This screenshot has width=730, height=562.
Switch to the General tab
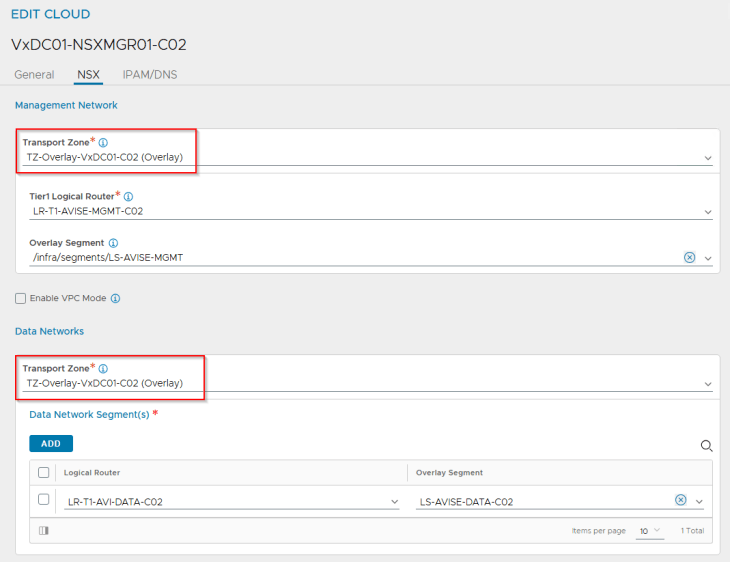(34, 75)
